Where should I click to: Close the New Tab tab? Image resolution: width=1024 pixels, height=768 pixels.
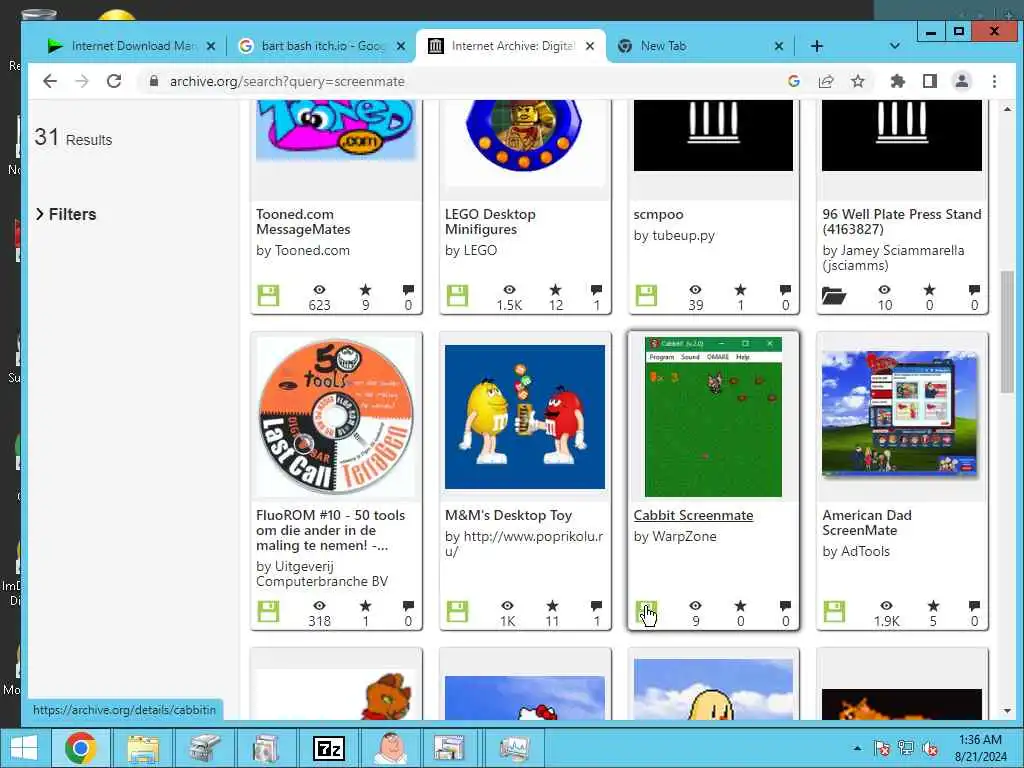point(778,46)
